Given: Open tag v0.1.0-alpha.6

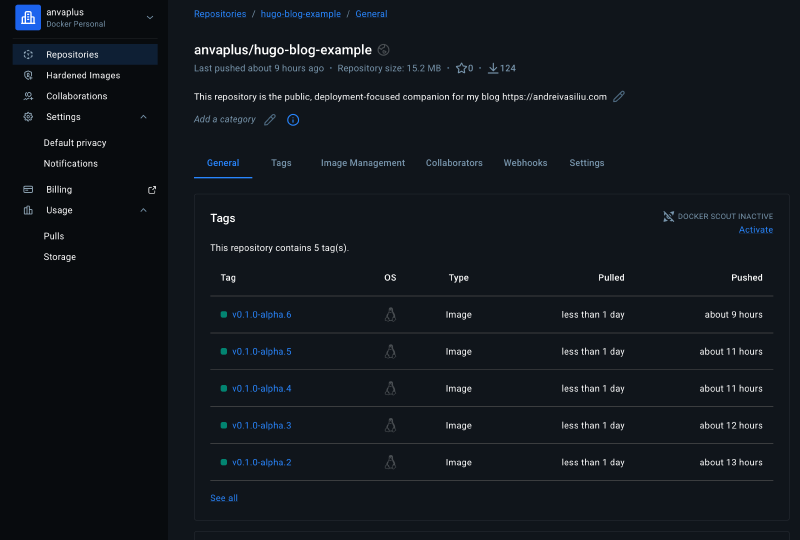Looking at the screenshot, I should point(262,315).
